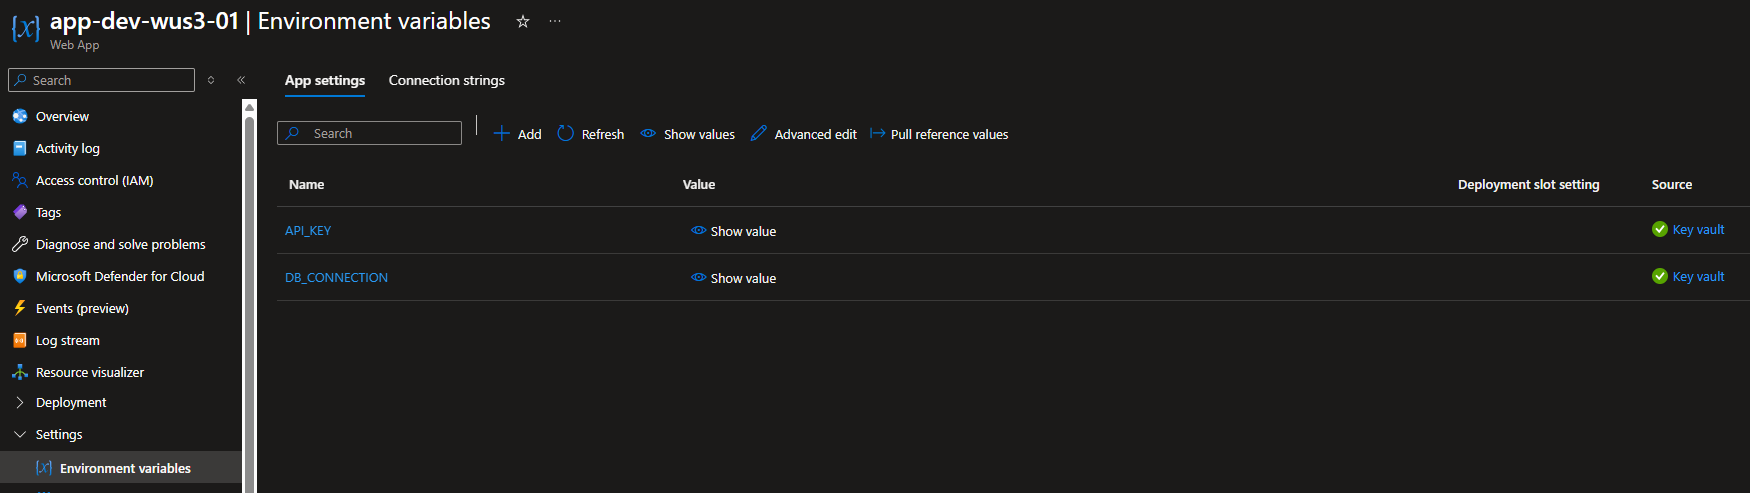The width and height of the screenshot is (1750, 493).
Task: Open Key vault link for API_KEY
Action: pyautogui.click(x=1698, y=229)
